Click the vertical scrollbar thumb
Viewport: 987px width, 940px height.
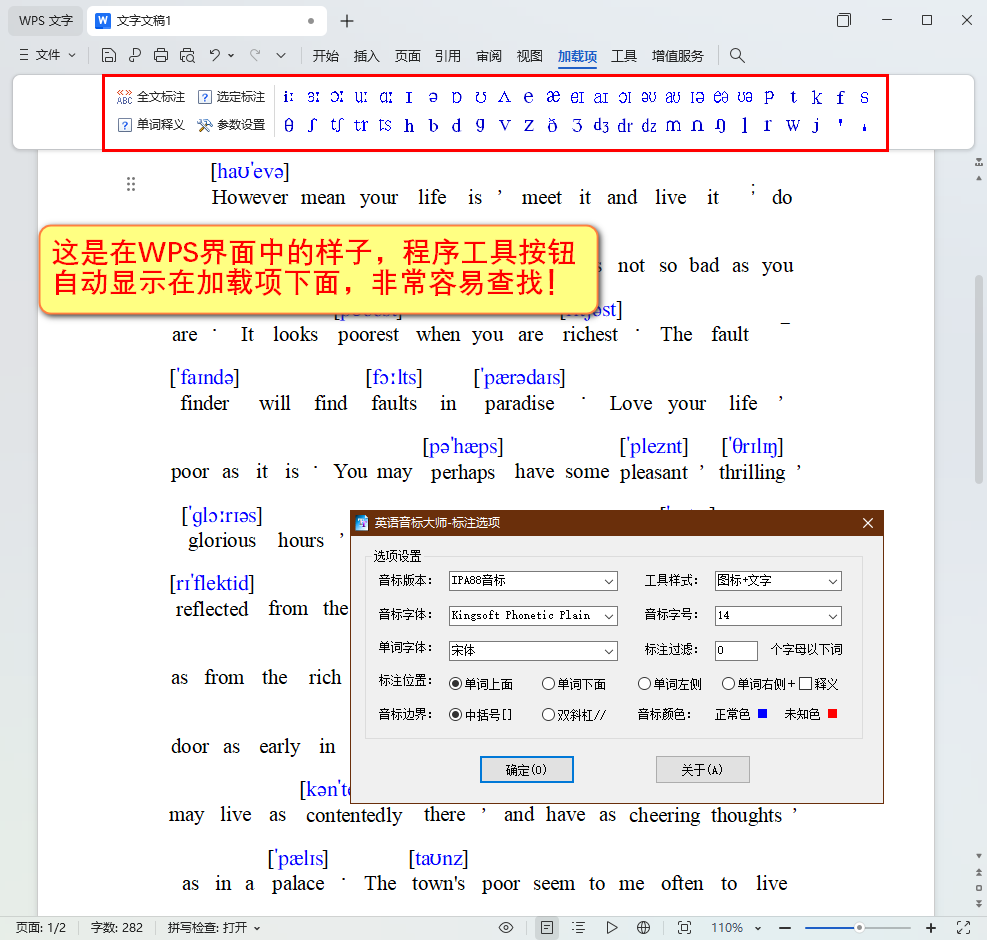[978, 379]
